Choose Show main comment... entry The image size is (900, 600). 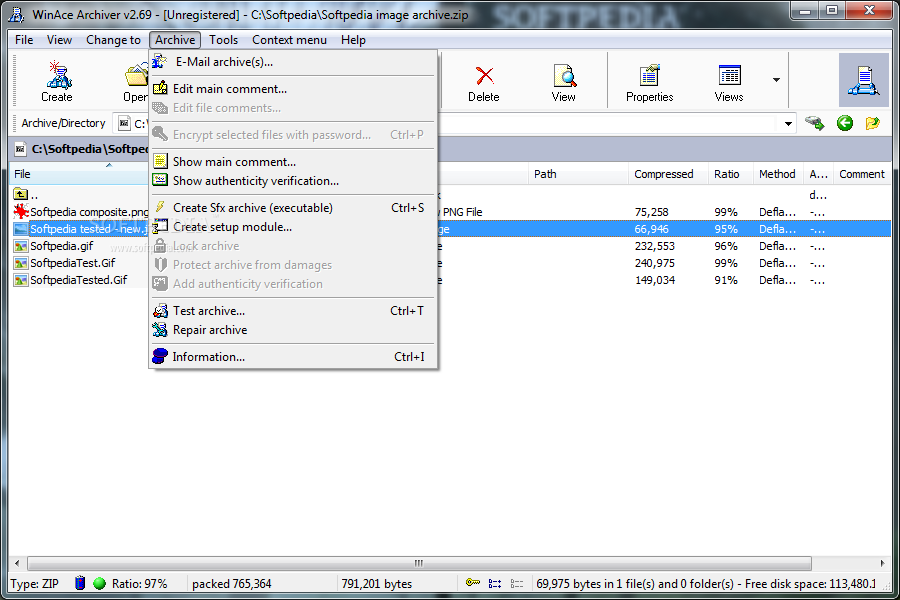[293, 161]
